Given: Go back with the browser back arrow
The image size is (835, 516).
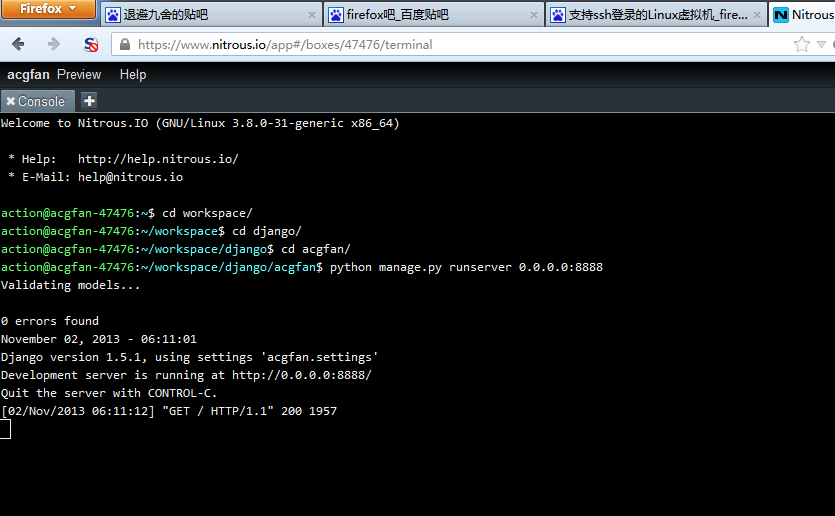Looking at the screenshot, I should 18,44.
